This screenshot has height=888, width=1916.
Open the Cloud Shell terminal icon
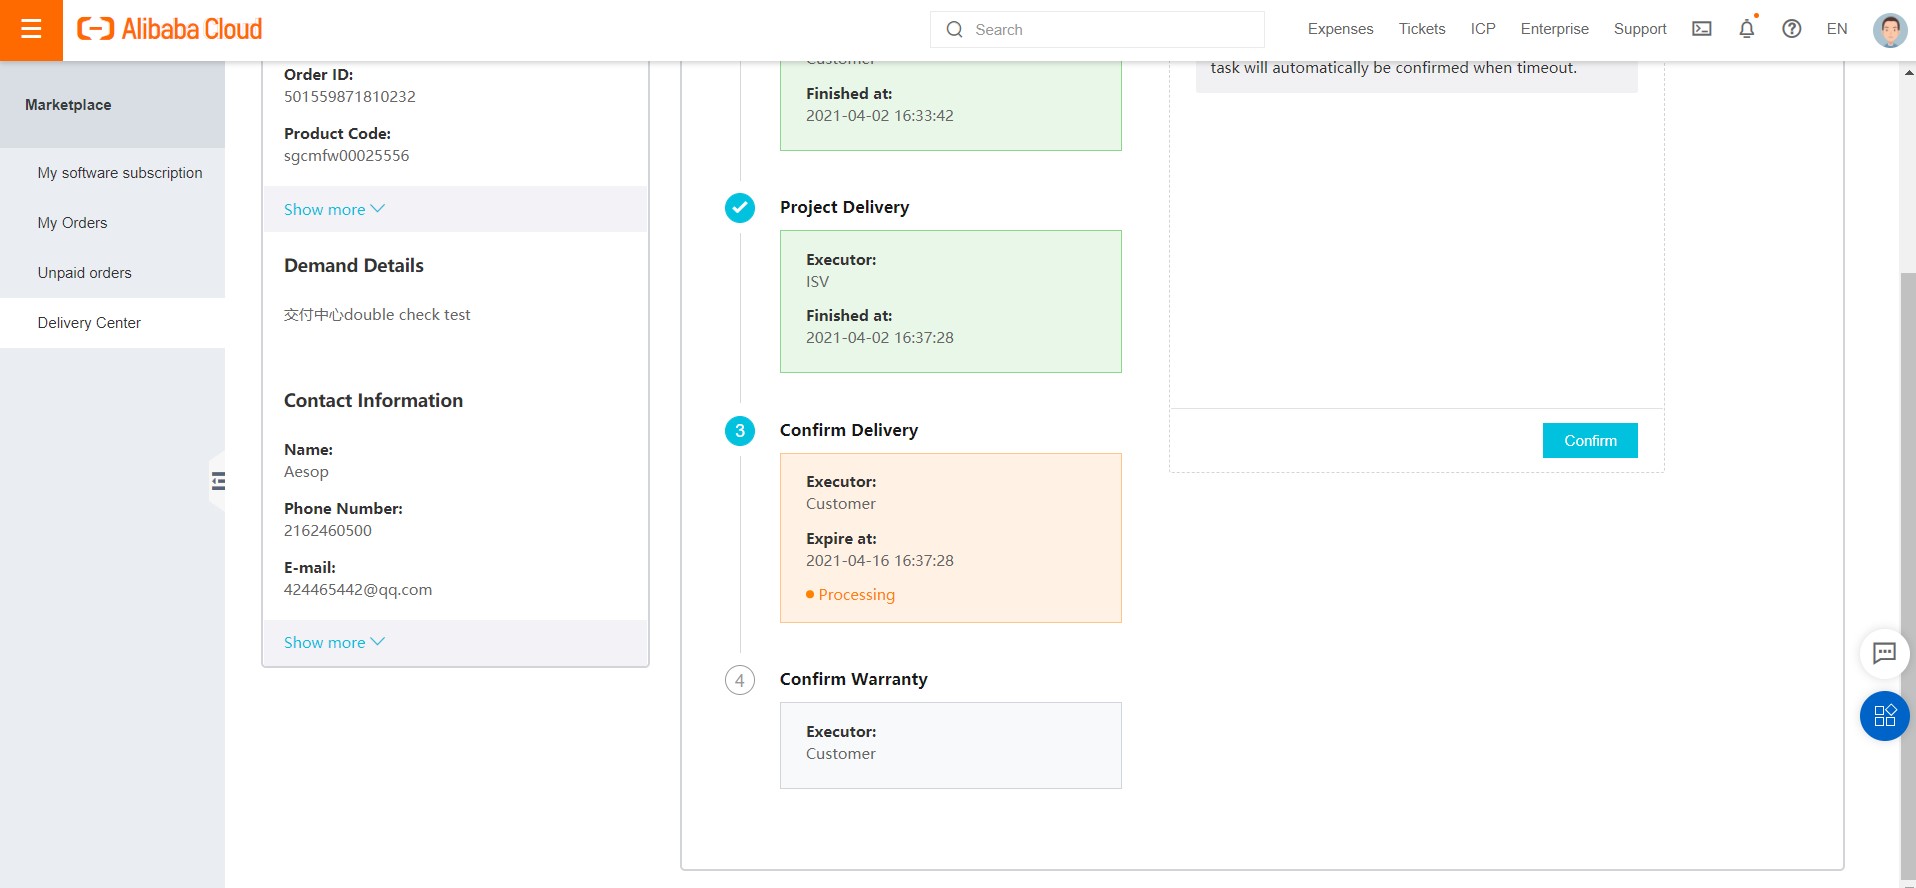point(1701,29)
